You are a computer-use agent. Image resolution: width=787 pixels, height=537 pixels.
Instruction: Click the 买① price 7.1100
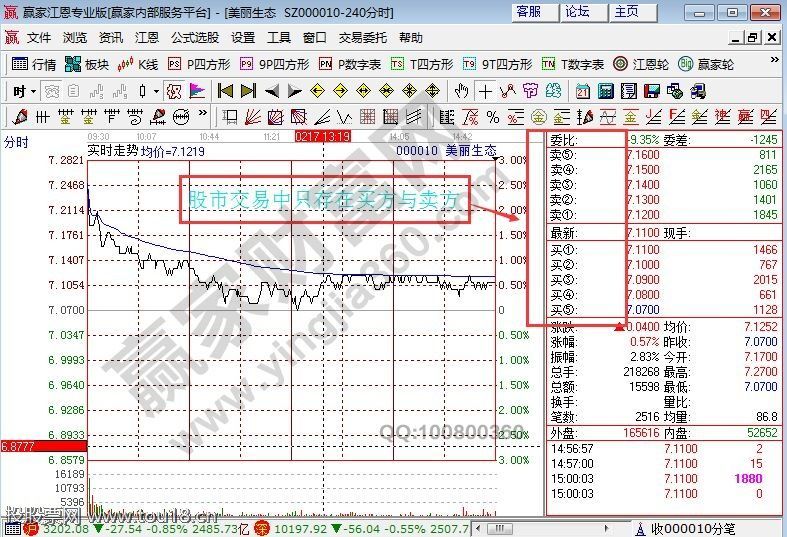click(x=643, y=249)
